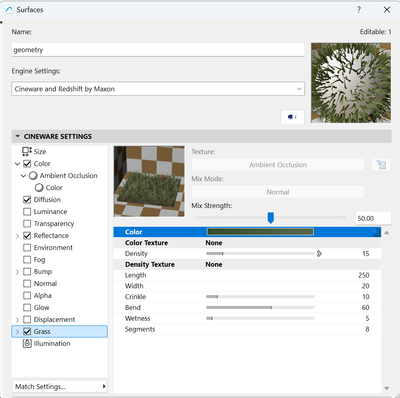Image resolution: width=400 pixels, height=398 pixels.
Task: Click the Size icon in channel list
Action: 27,151
